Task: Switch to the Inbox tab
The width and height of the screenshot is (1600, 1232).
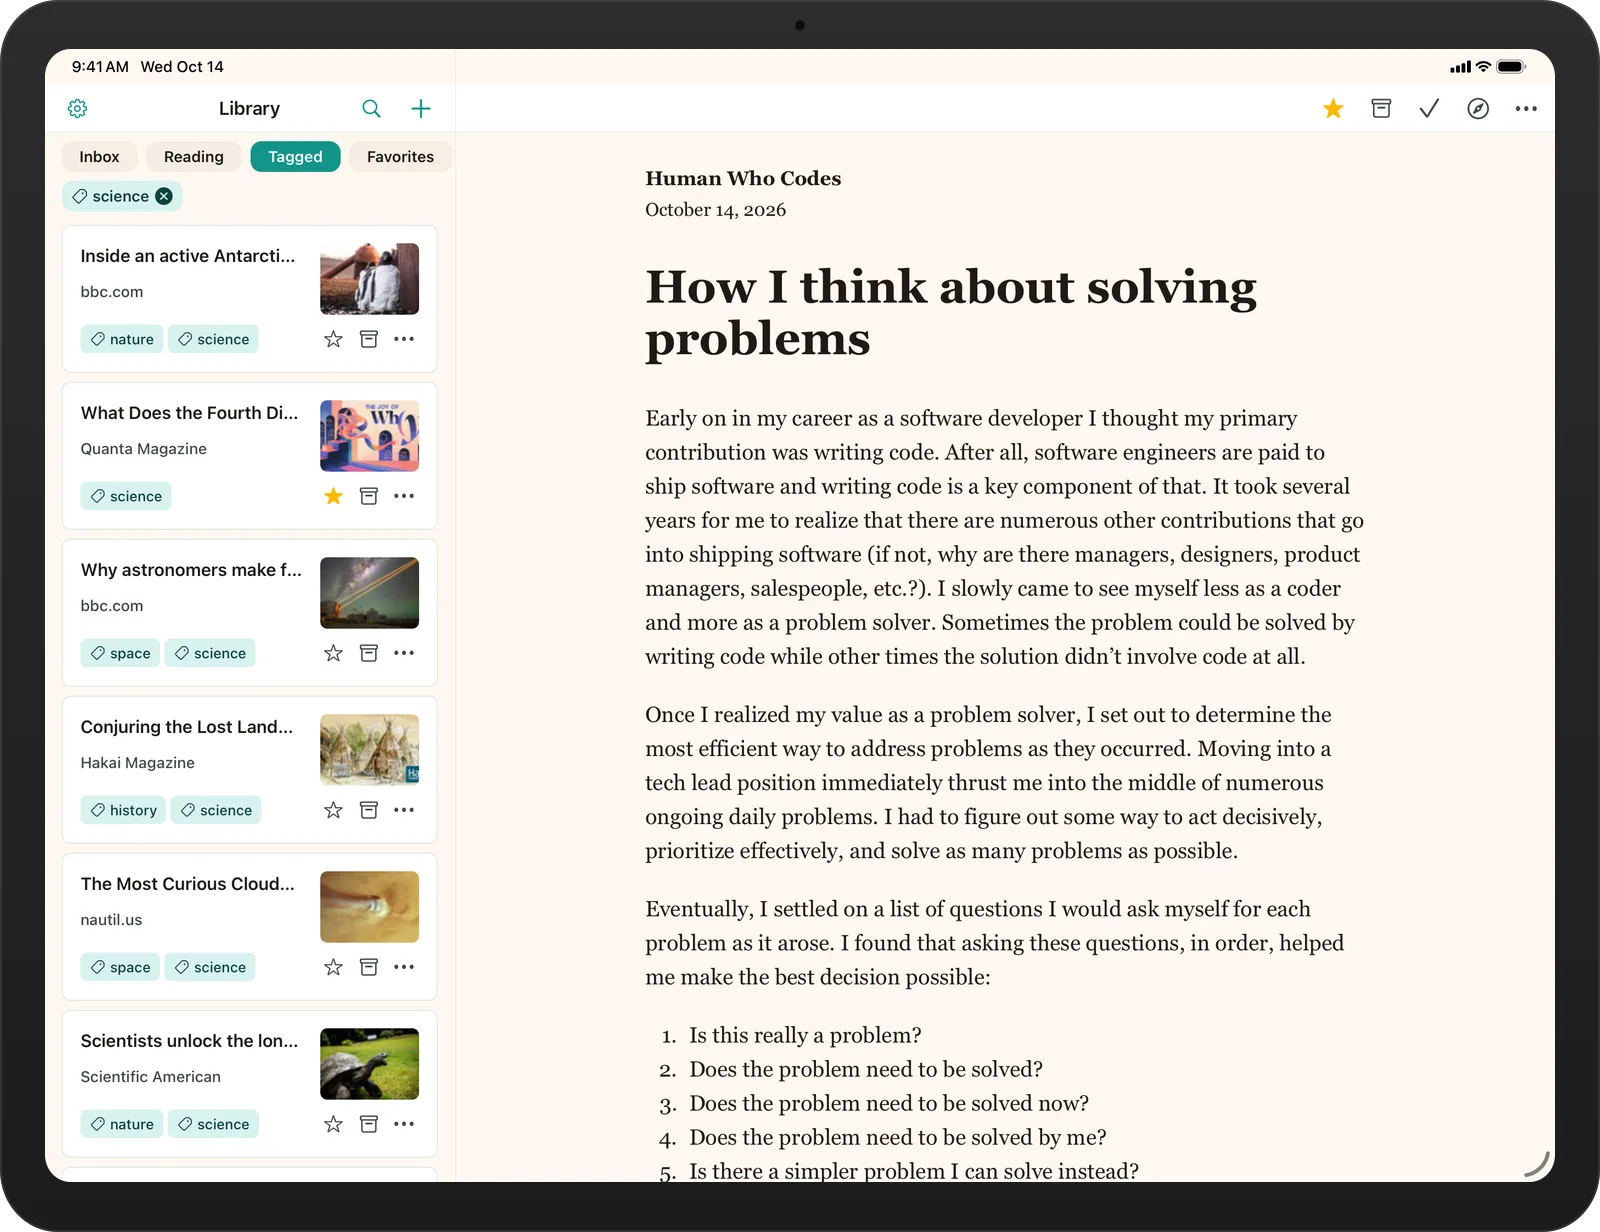Action: 99,157
